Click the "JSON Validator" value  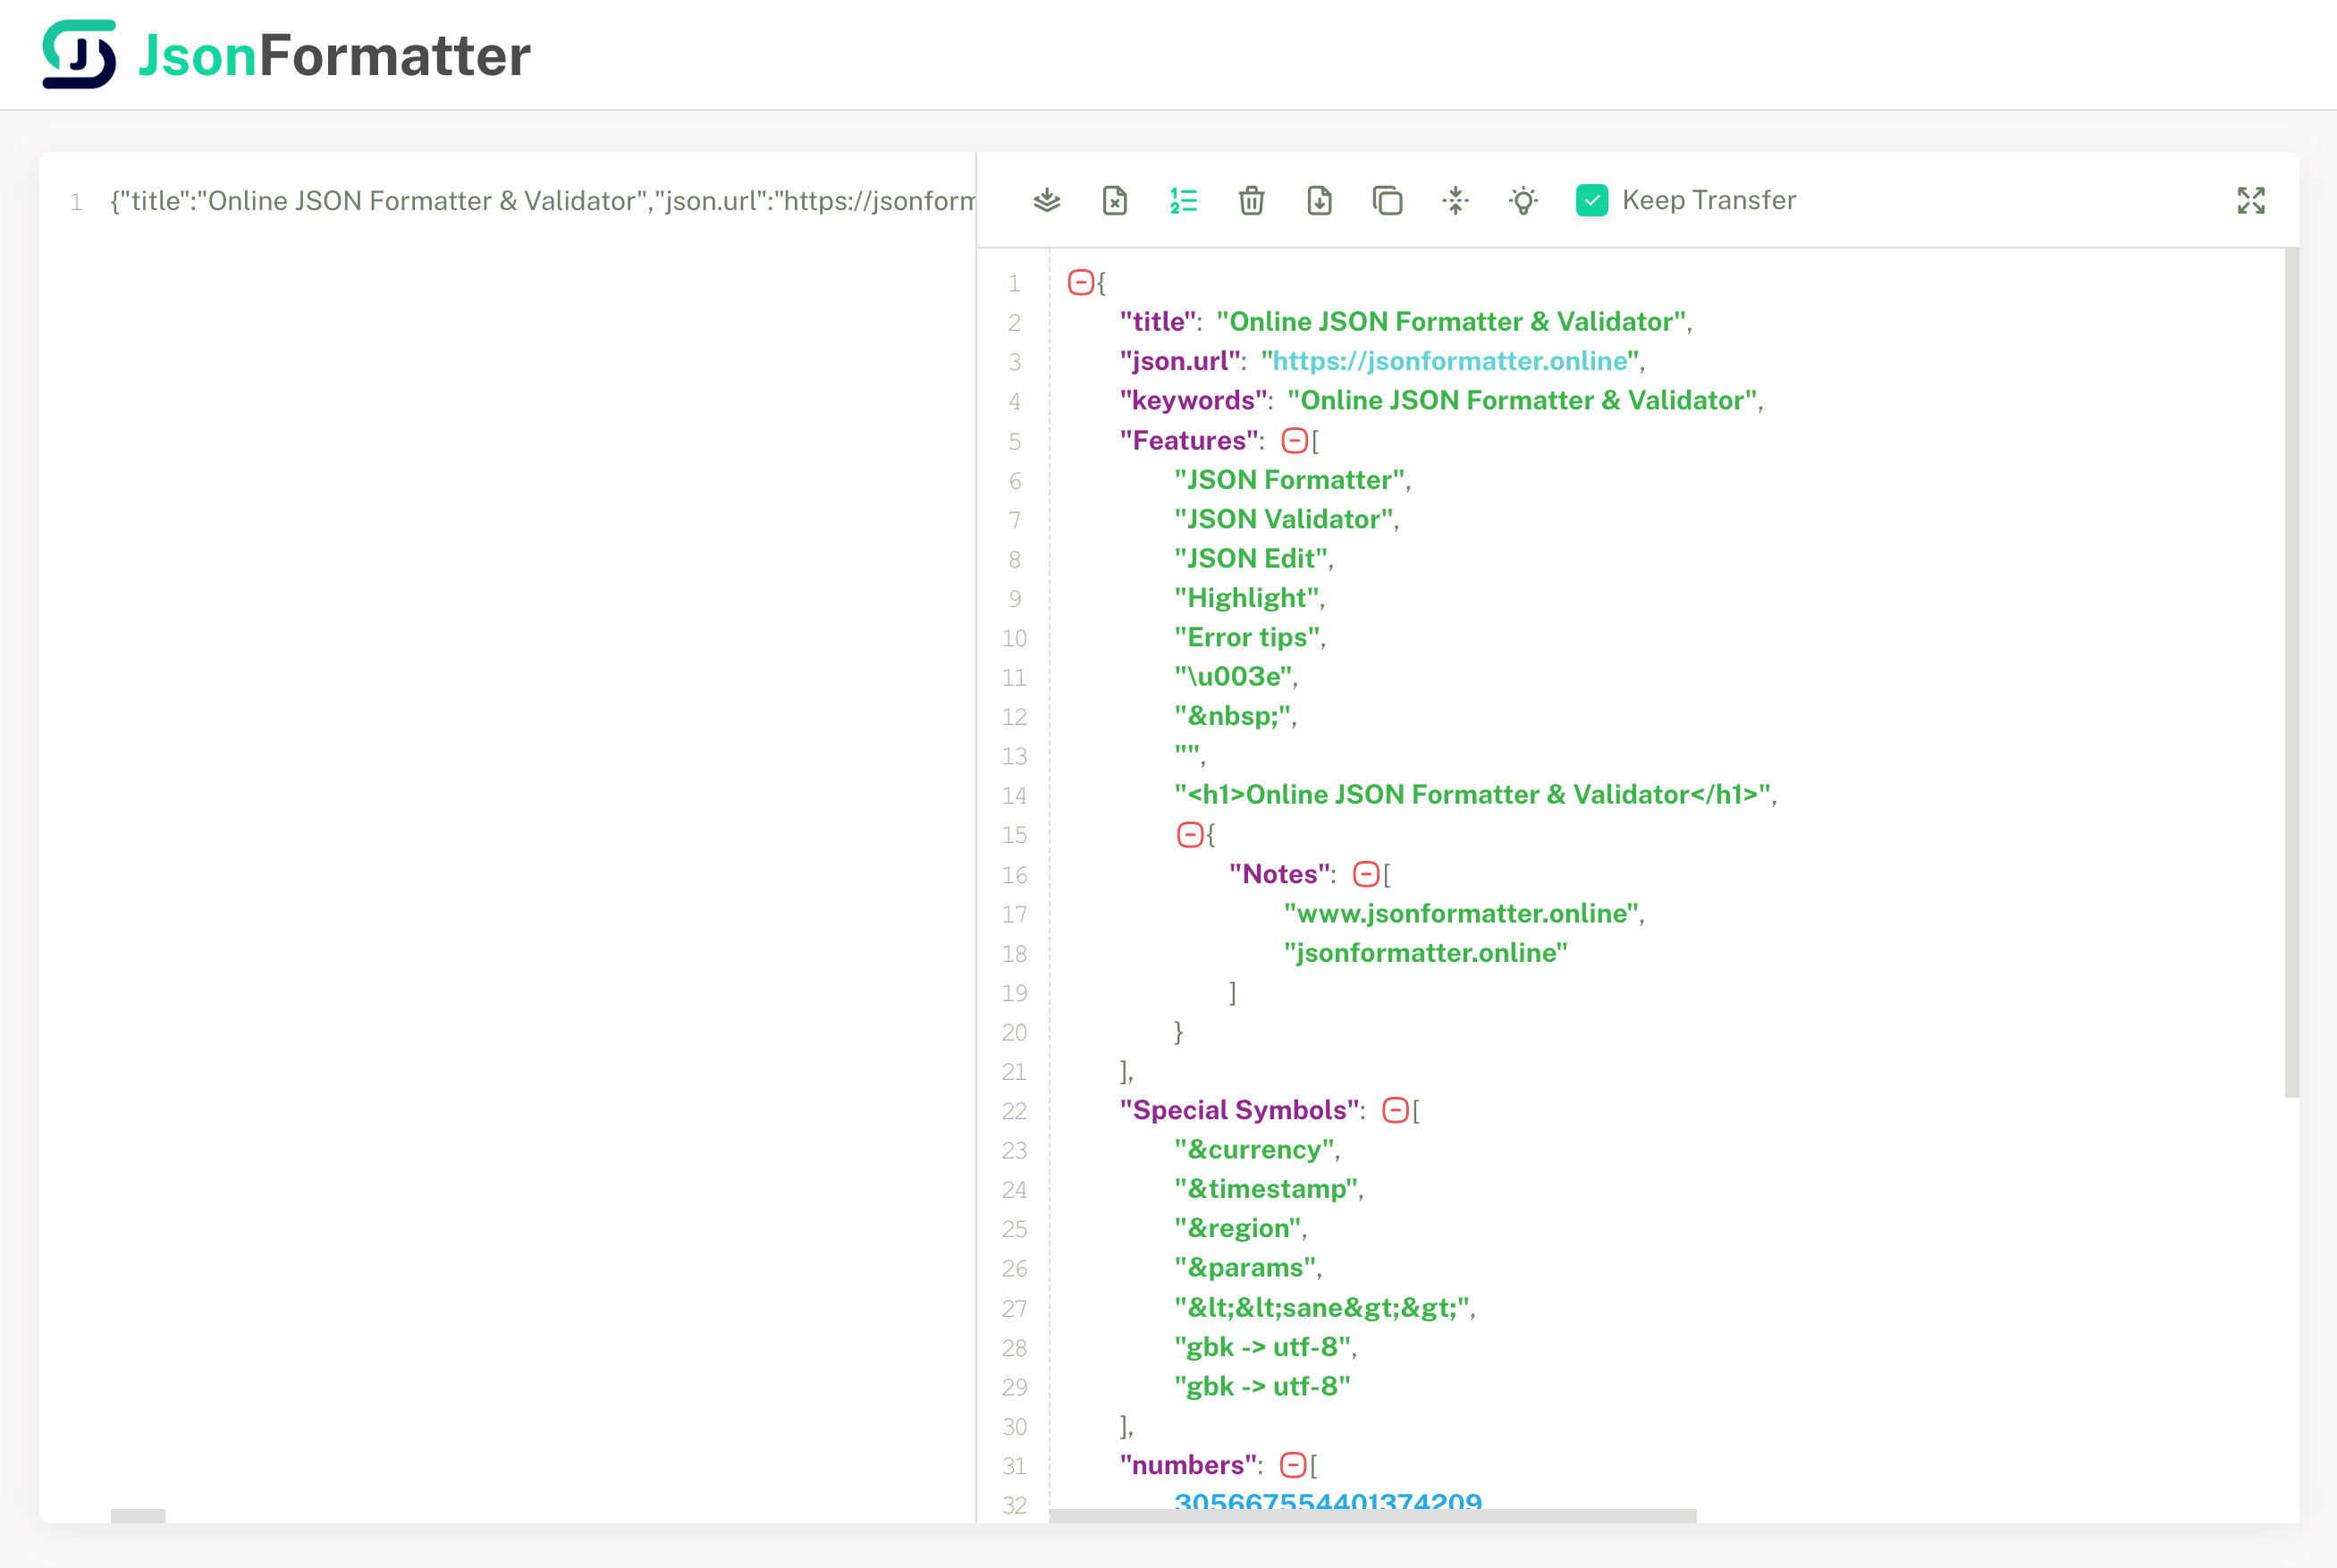[x=1284, y=519]
